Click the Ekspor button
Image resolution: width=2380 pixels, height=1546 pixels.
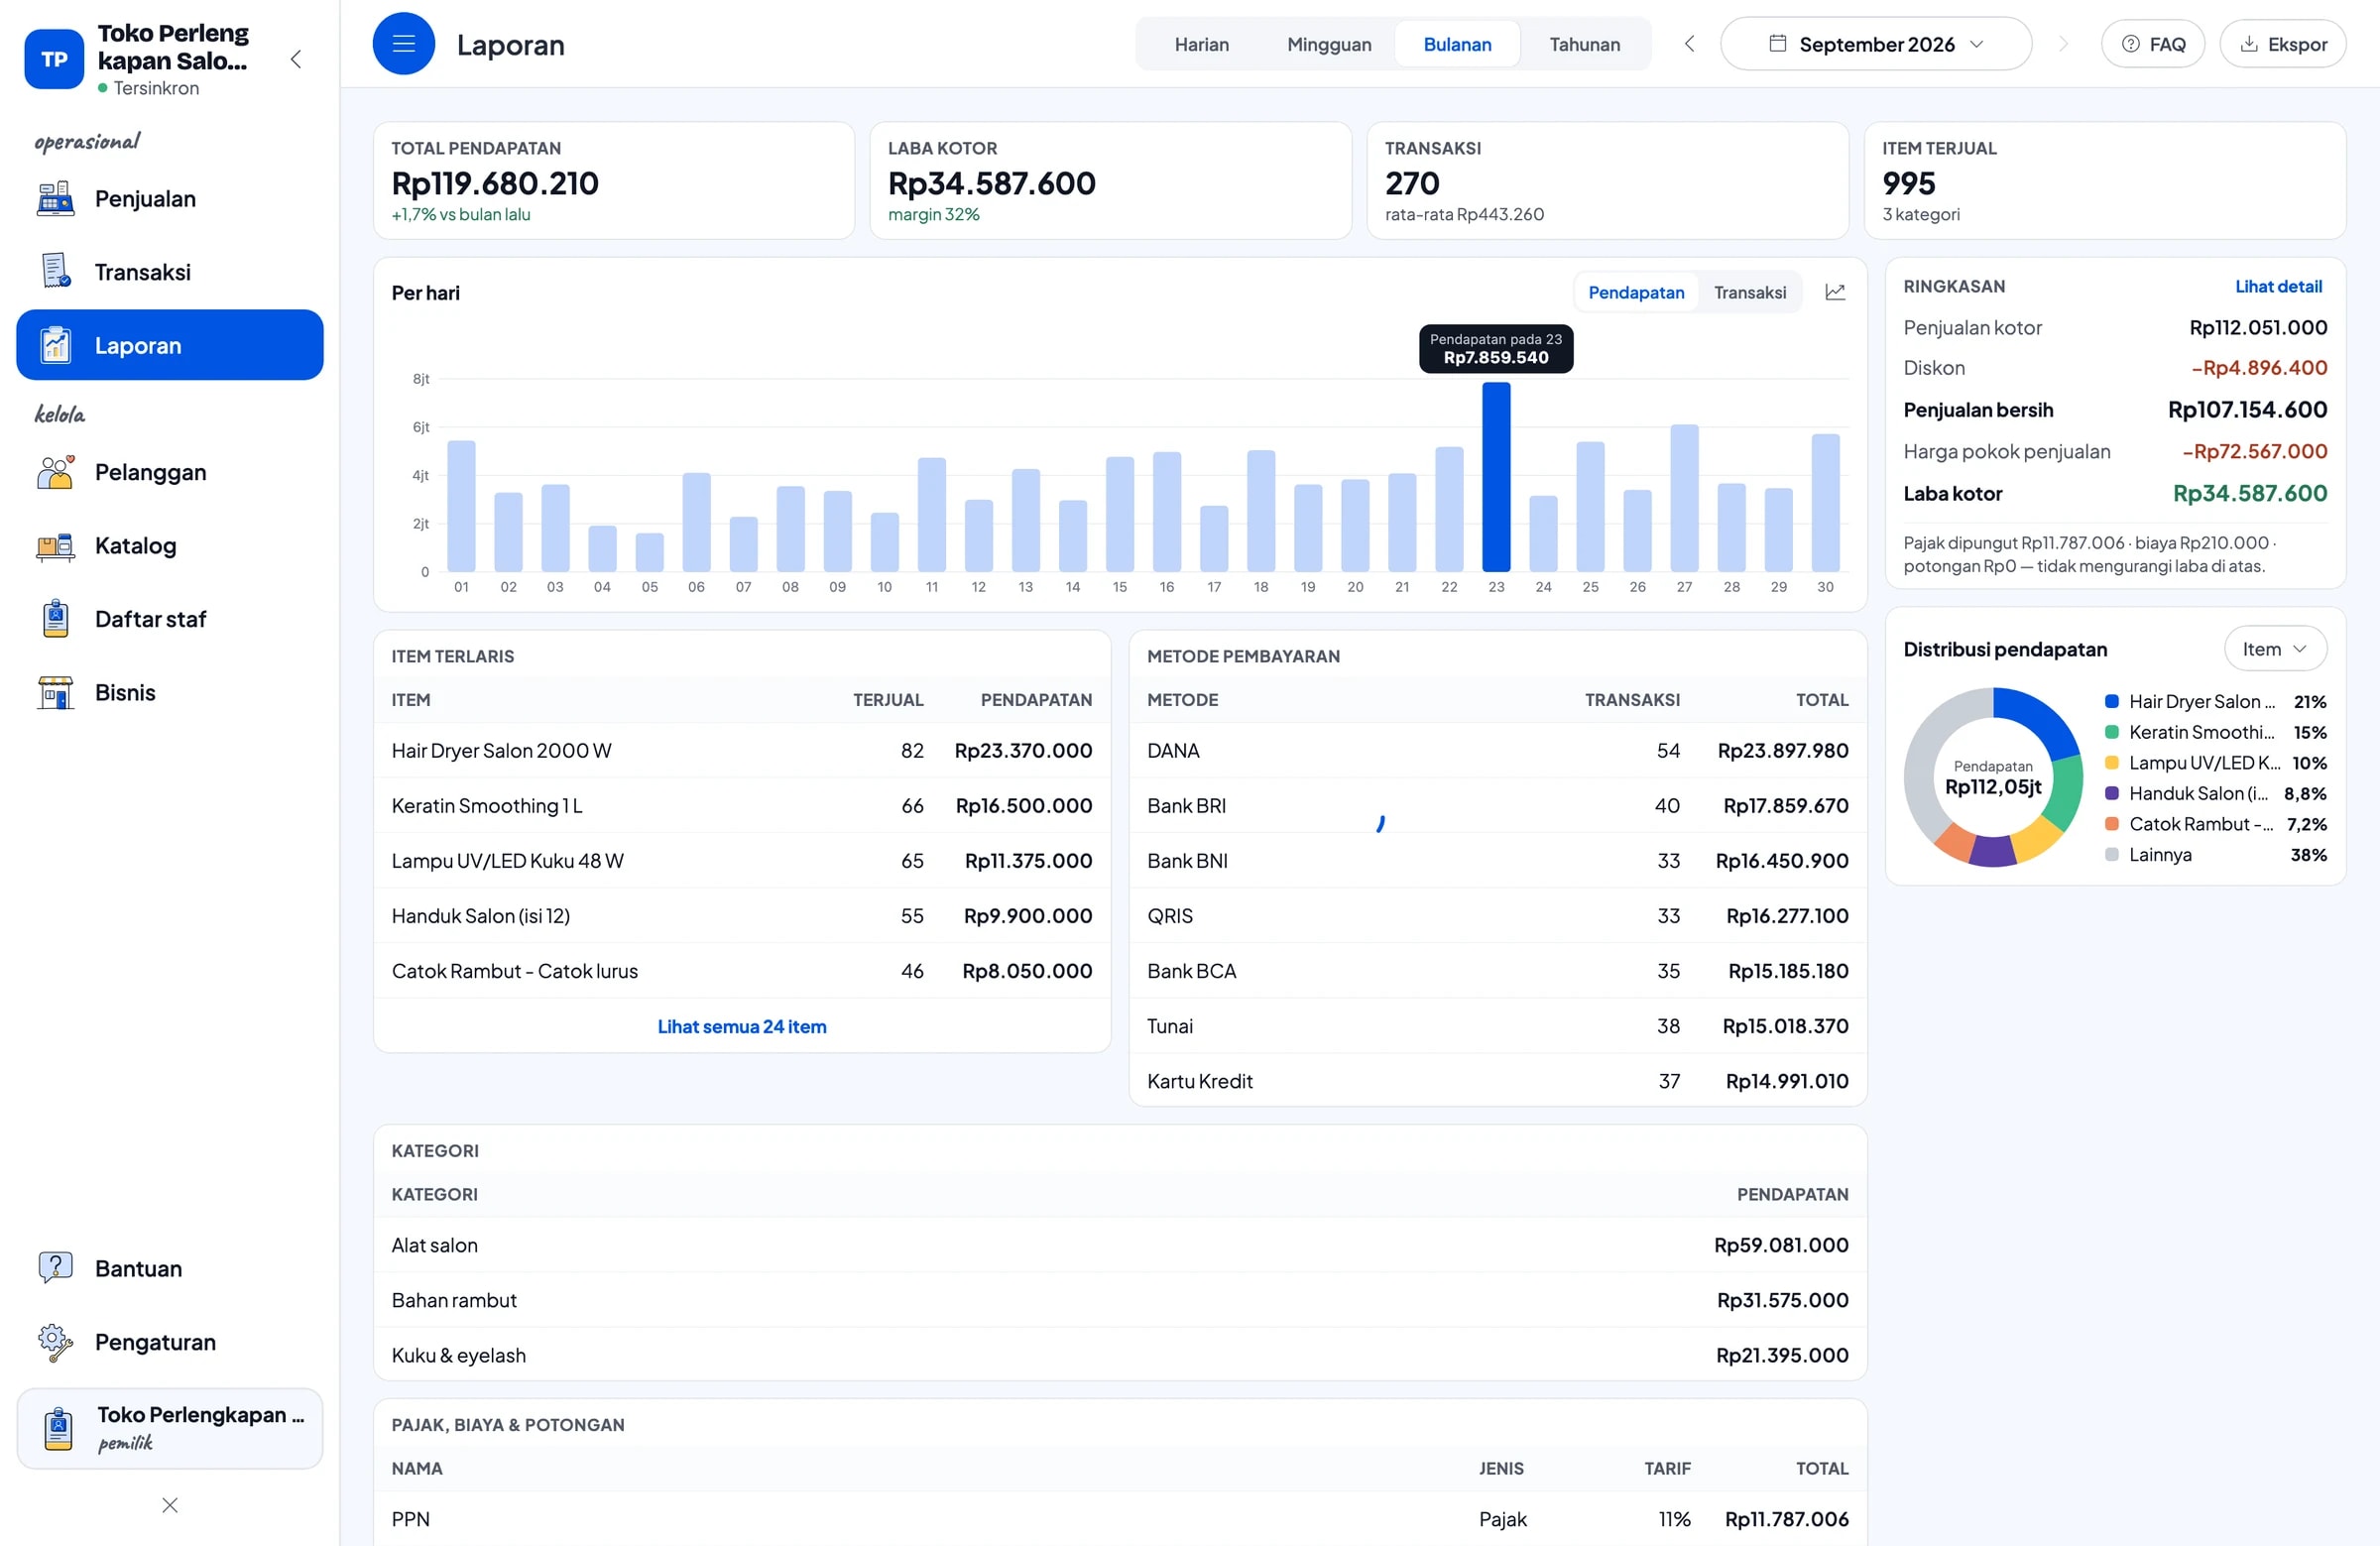(x=2283, y=44)
